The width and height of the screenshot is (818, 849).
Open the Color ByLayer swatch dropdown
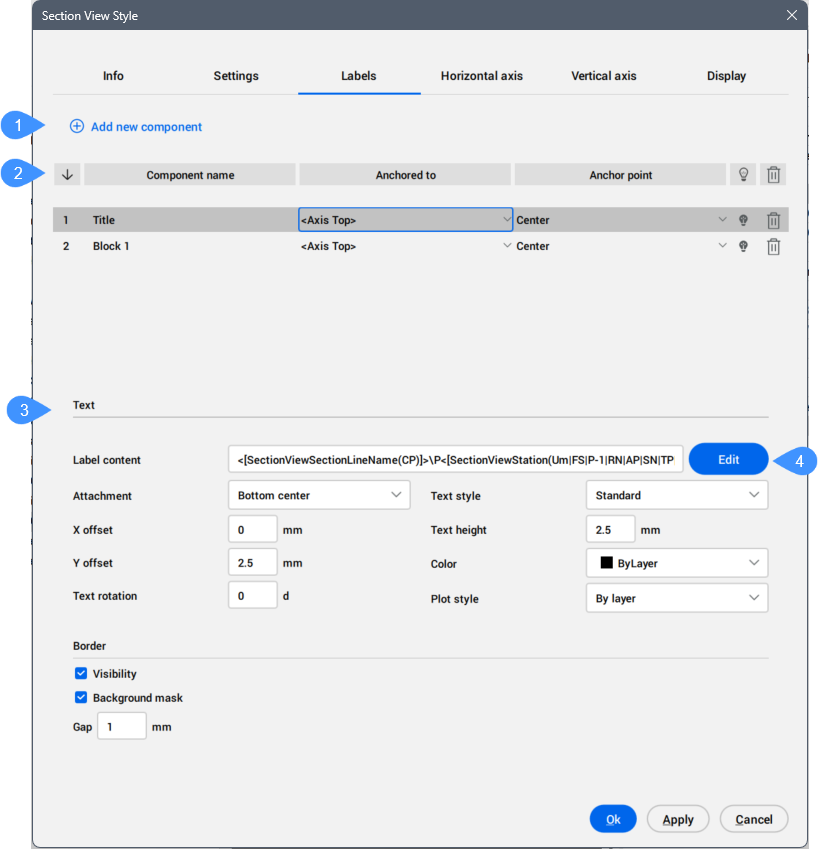pyautogui.click(x=676, y=564)
